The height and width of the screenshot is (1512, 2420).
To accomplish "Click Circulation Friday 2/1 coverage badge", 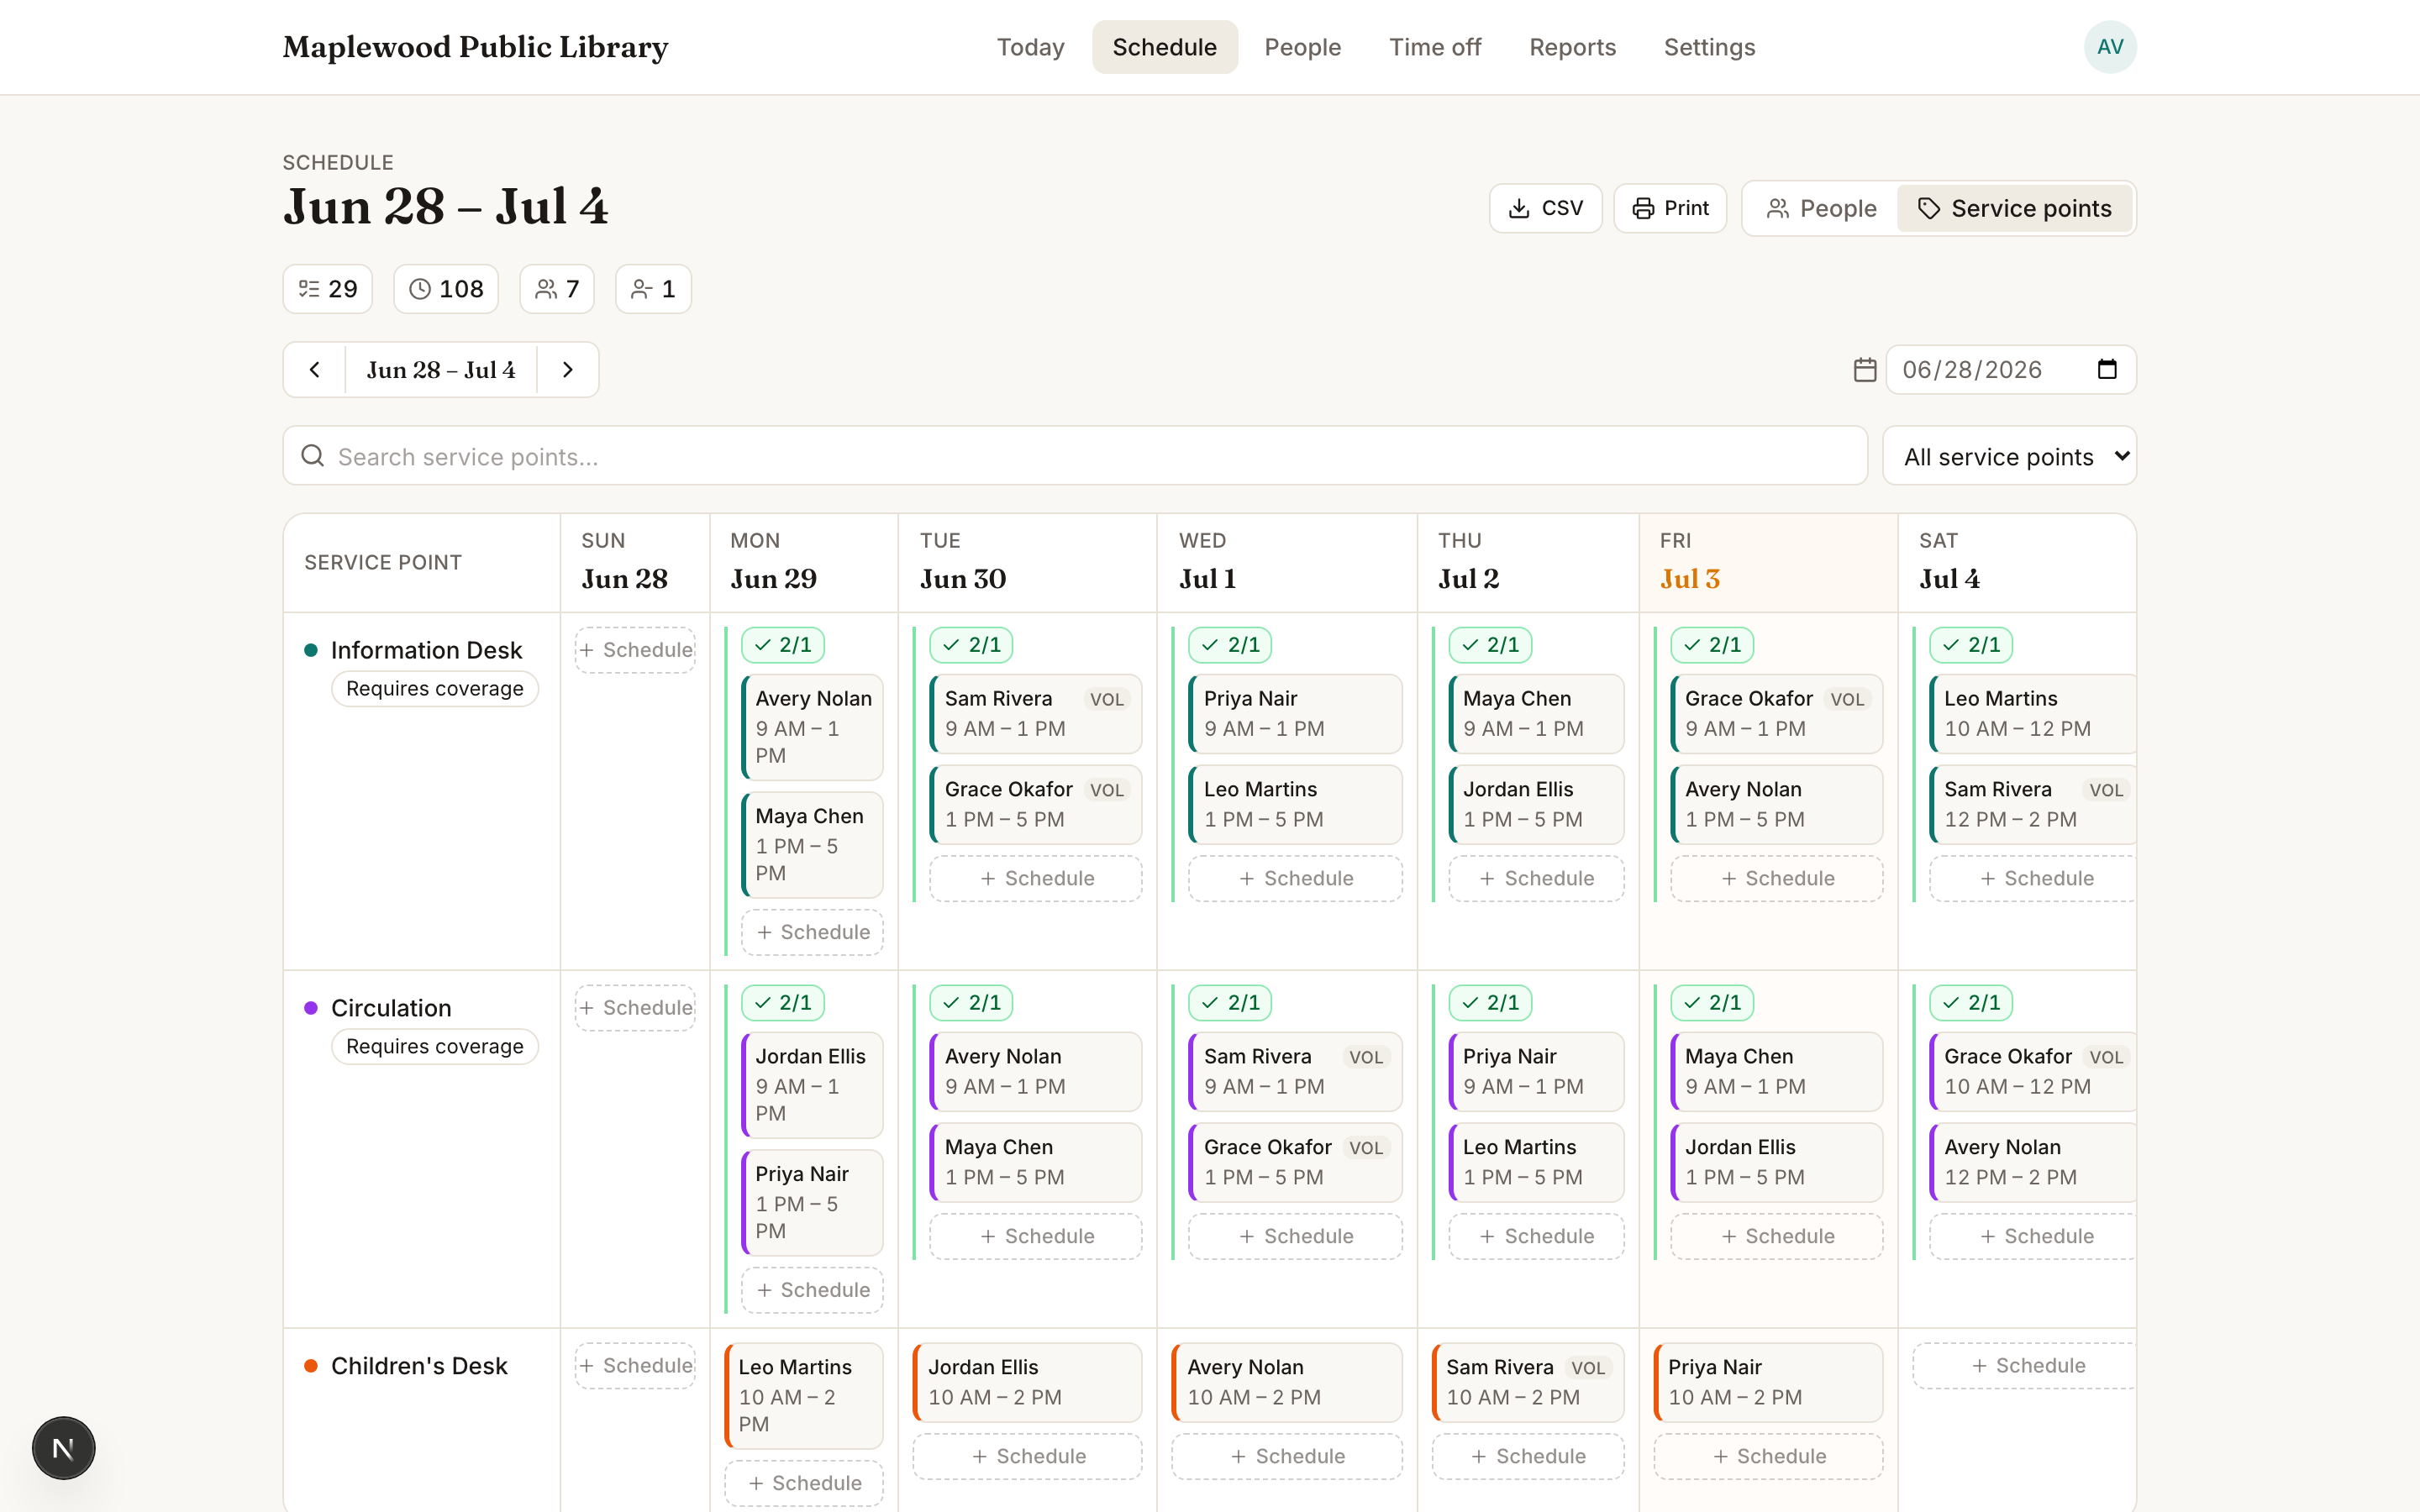I will 1712,1003.
